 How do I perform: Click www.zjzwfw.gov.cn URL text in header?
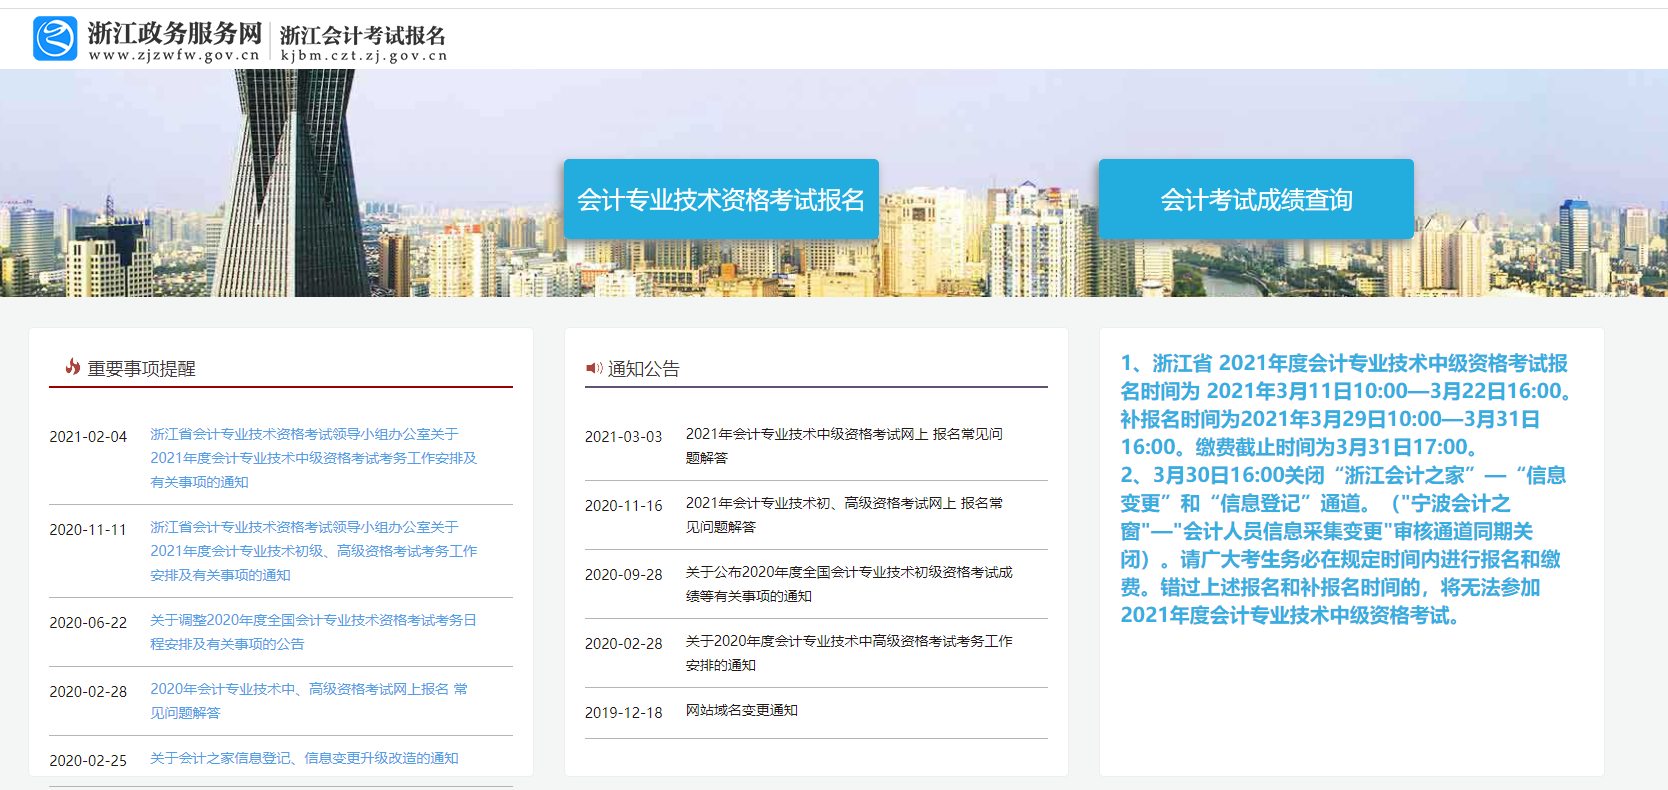(x=174, y=55)
